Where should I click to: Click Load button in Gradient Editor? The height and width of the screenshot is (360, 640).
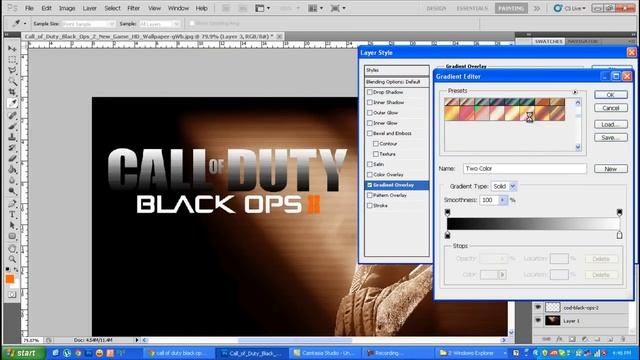[x=611, y=124]
